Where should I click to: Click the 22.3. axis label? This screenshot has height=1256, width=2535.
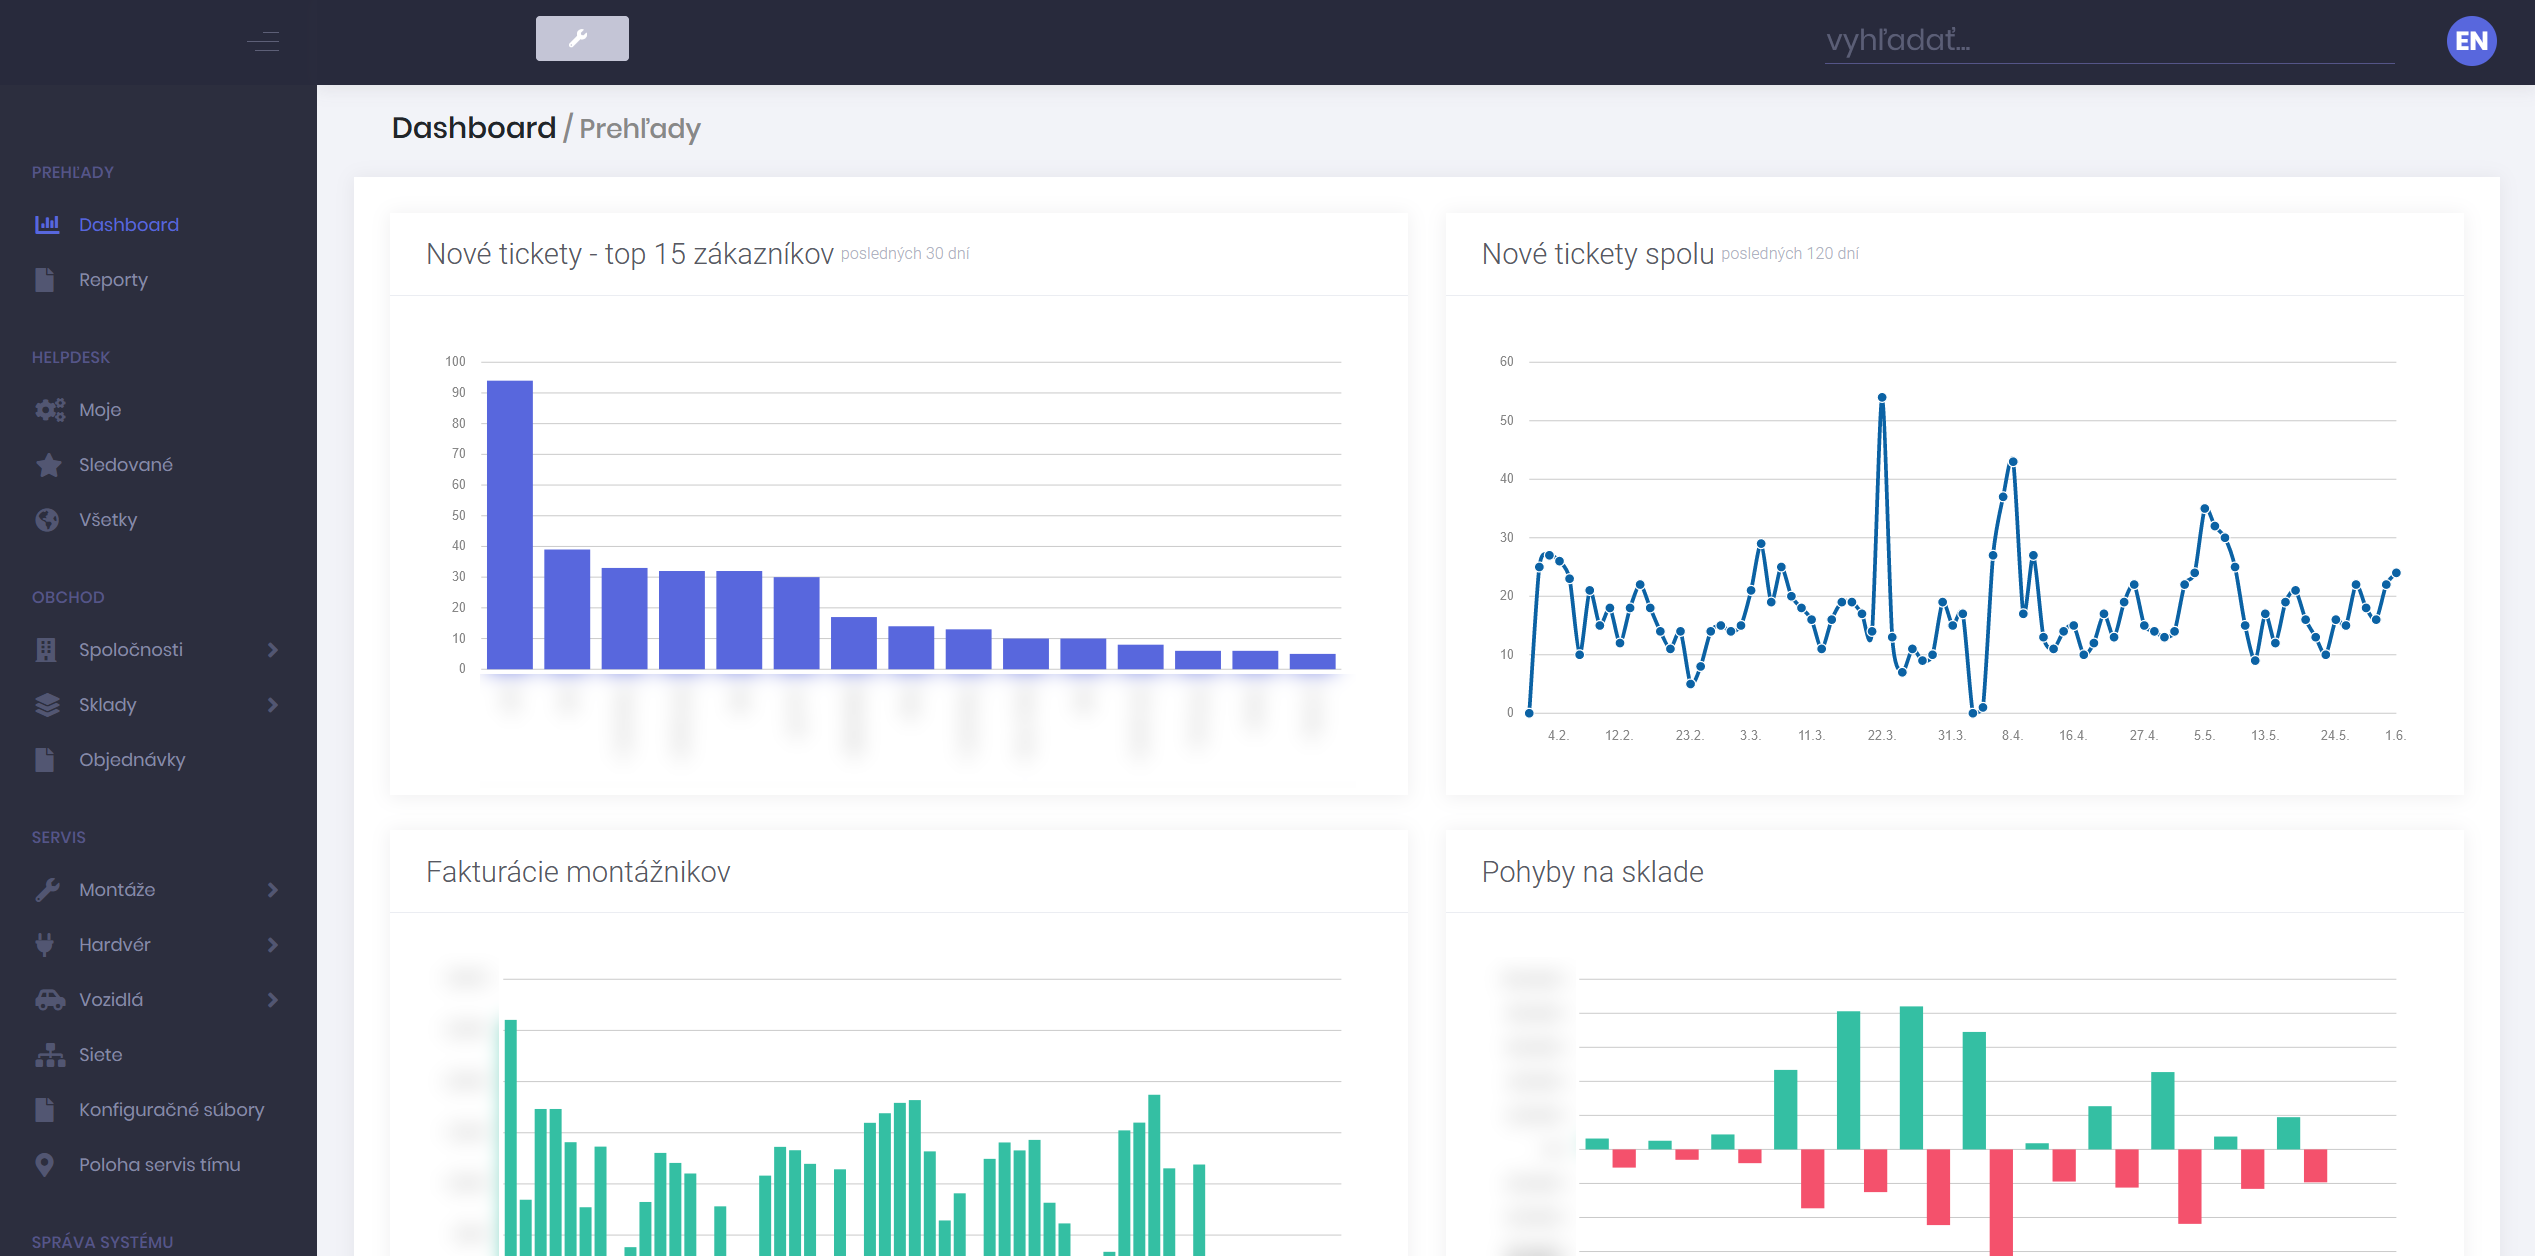(1881, 735)
